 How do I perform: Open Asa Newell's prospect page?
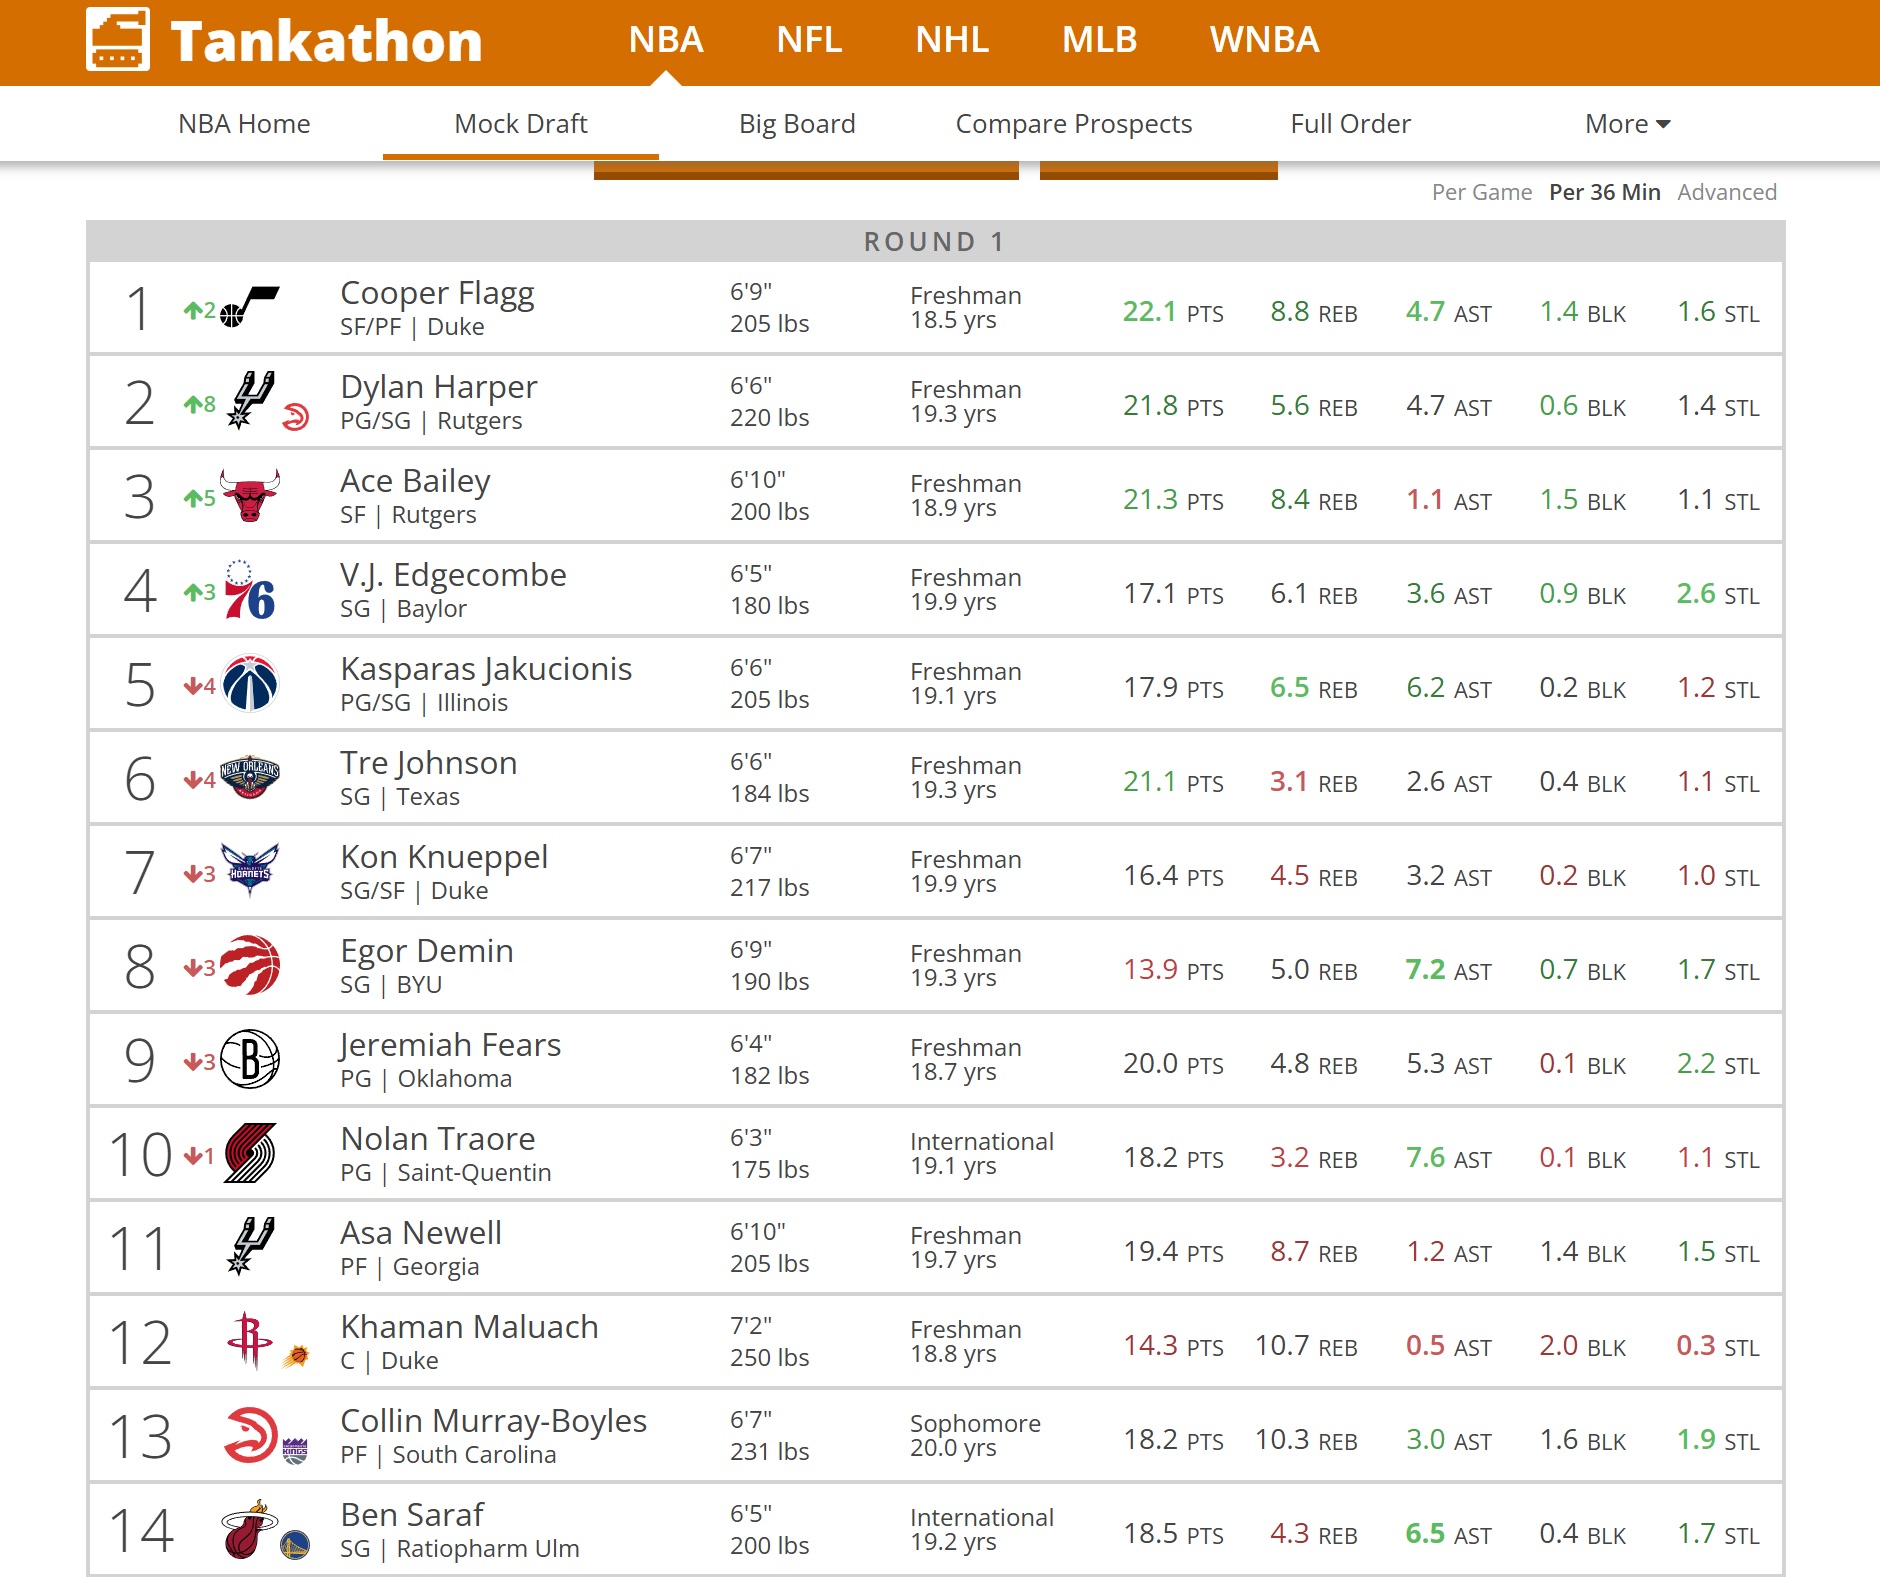pos(421,1233)
